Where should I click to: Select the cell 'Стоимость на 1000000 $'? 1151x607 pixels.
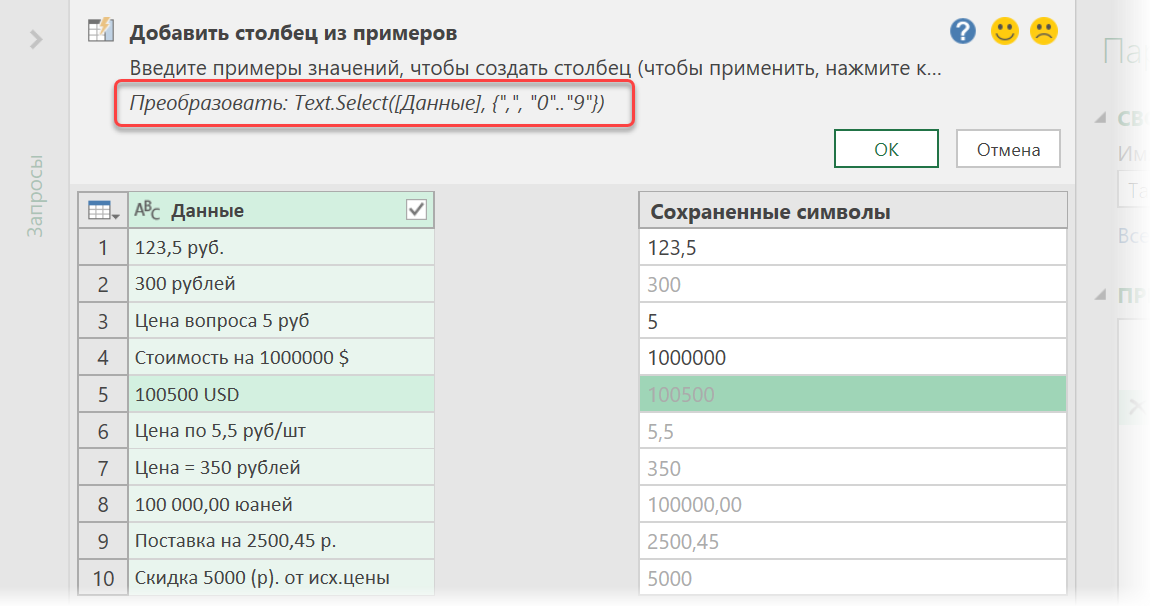click(x=281, y=357)
